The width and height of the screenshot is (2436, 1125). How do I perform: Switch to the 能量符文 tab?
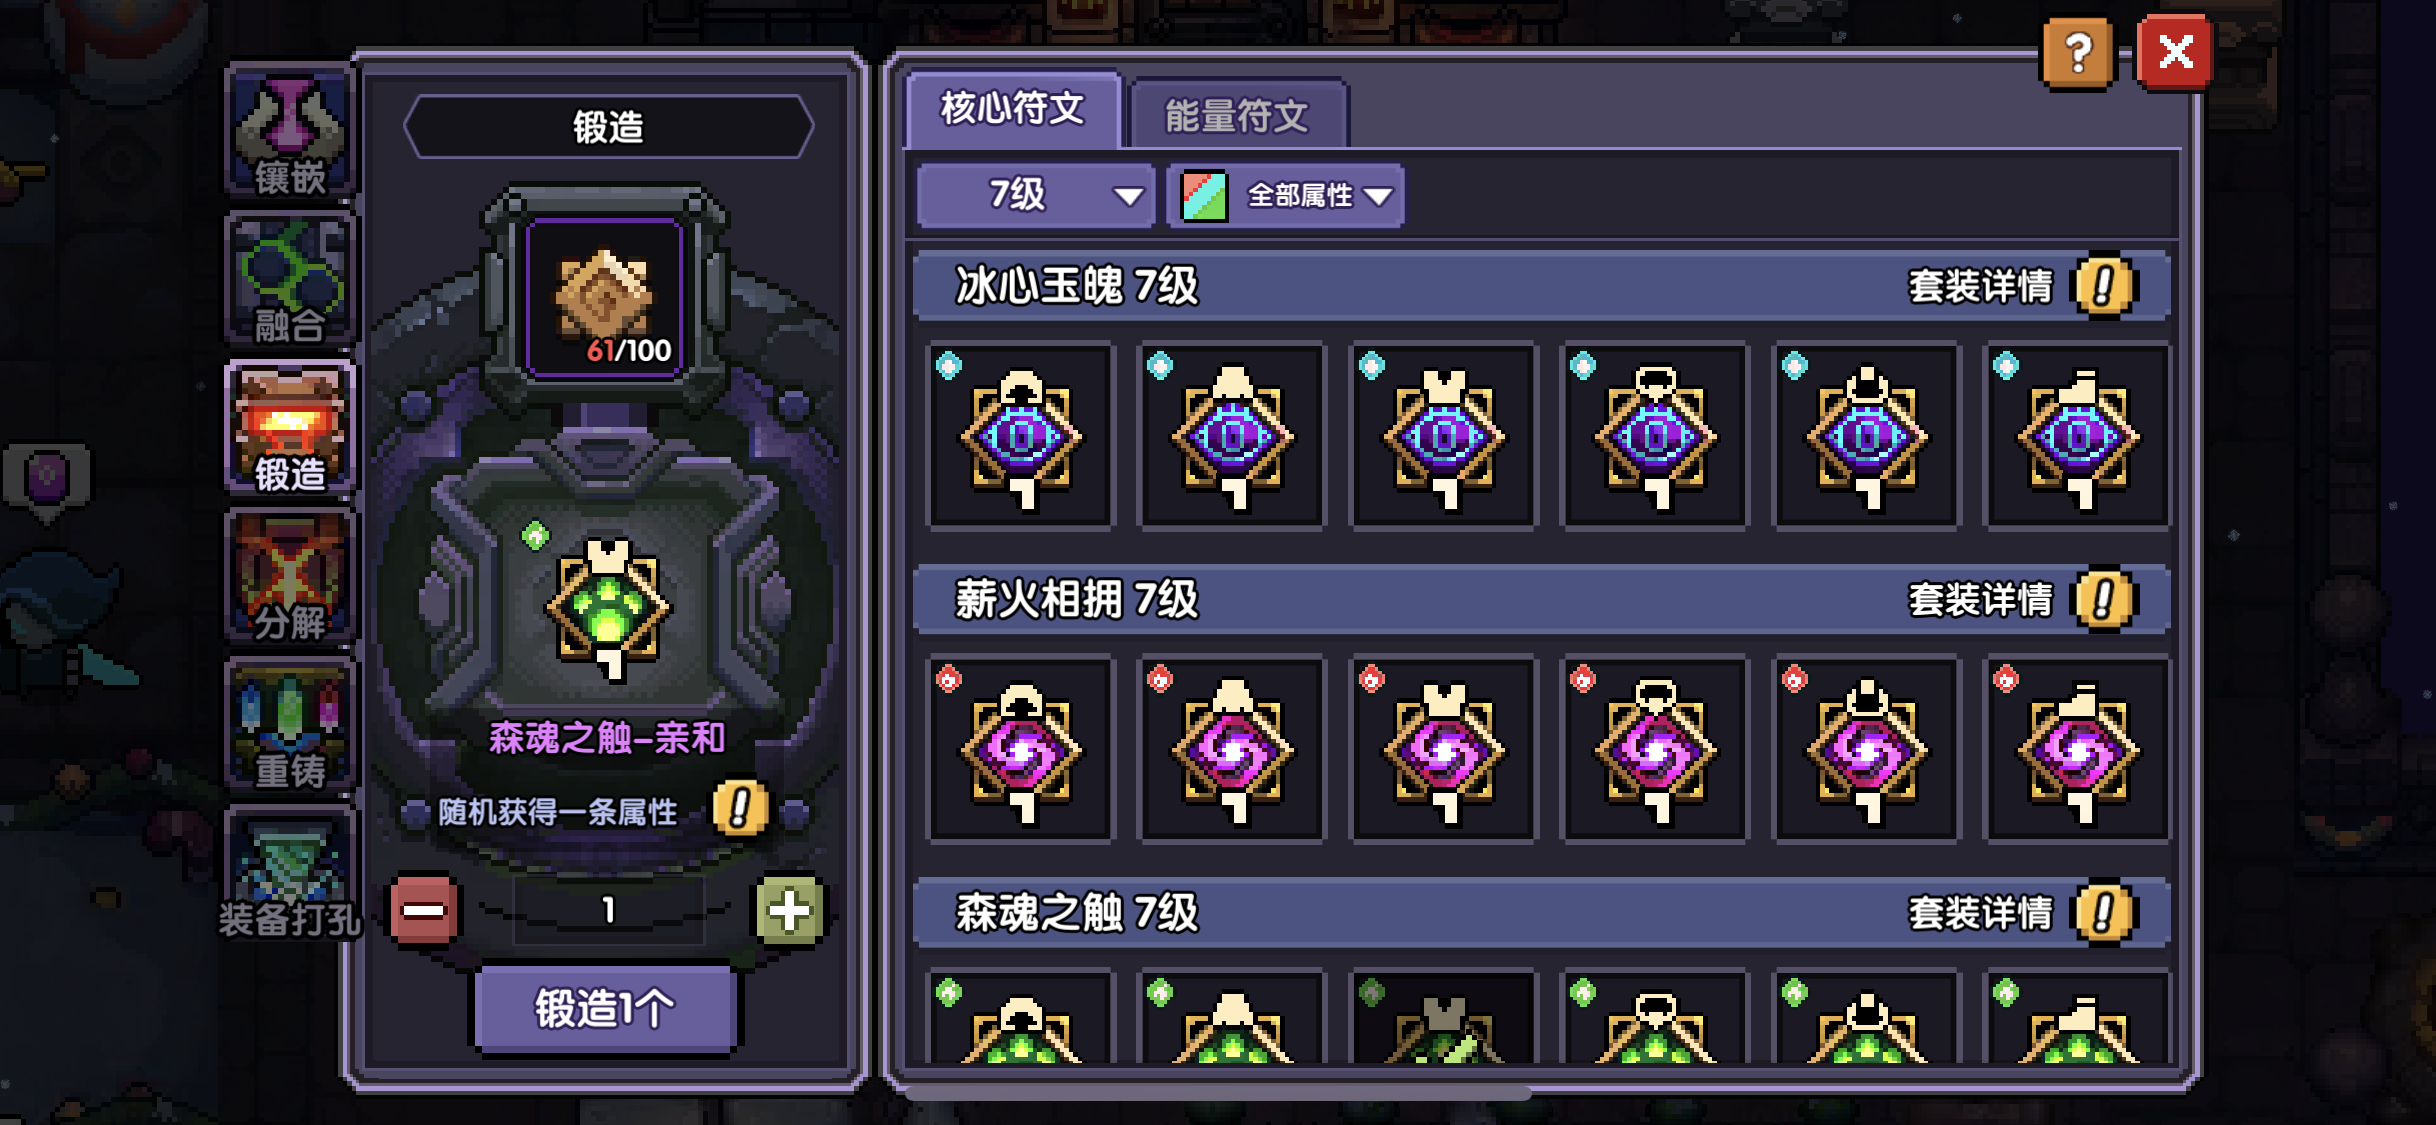(x=1238, y=115)
